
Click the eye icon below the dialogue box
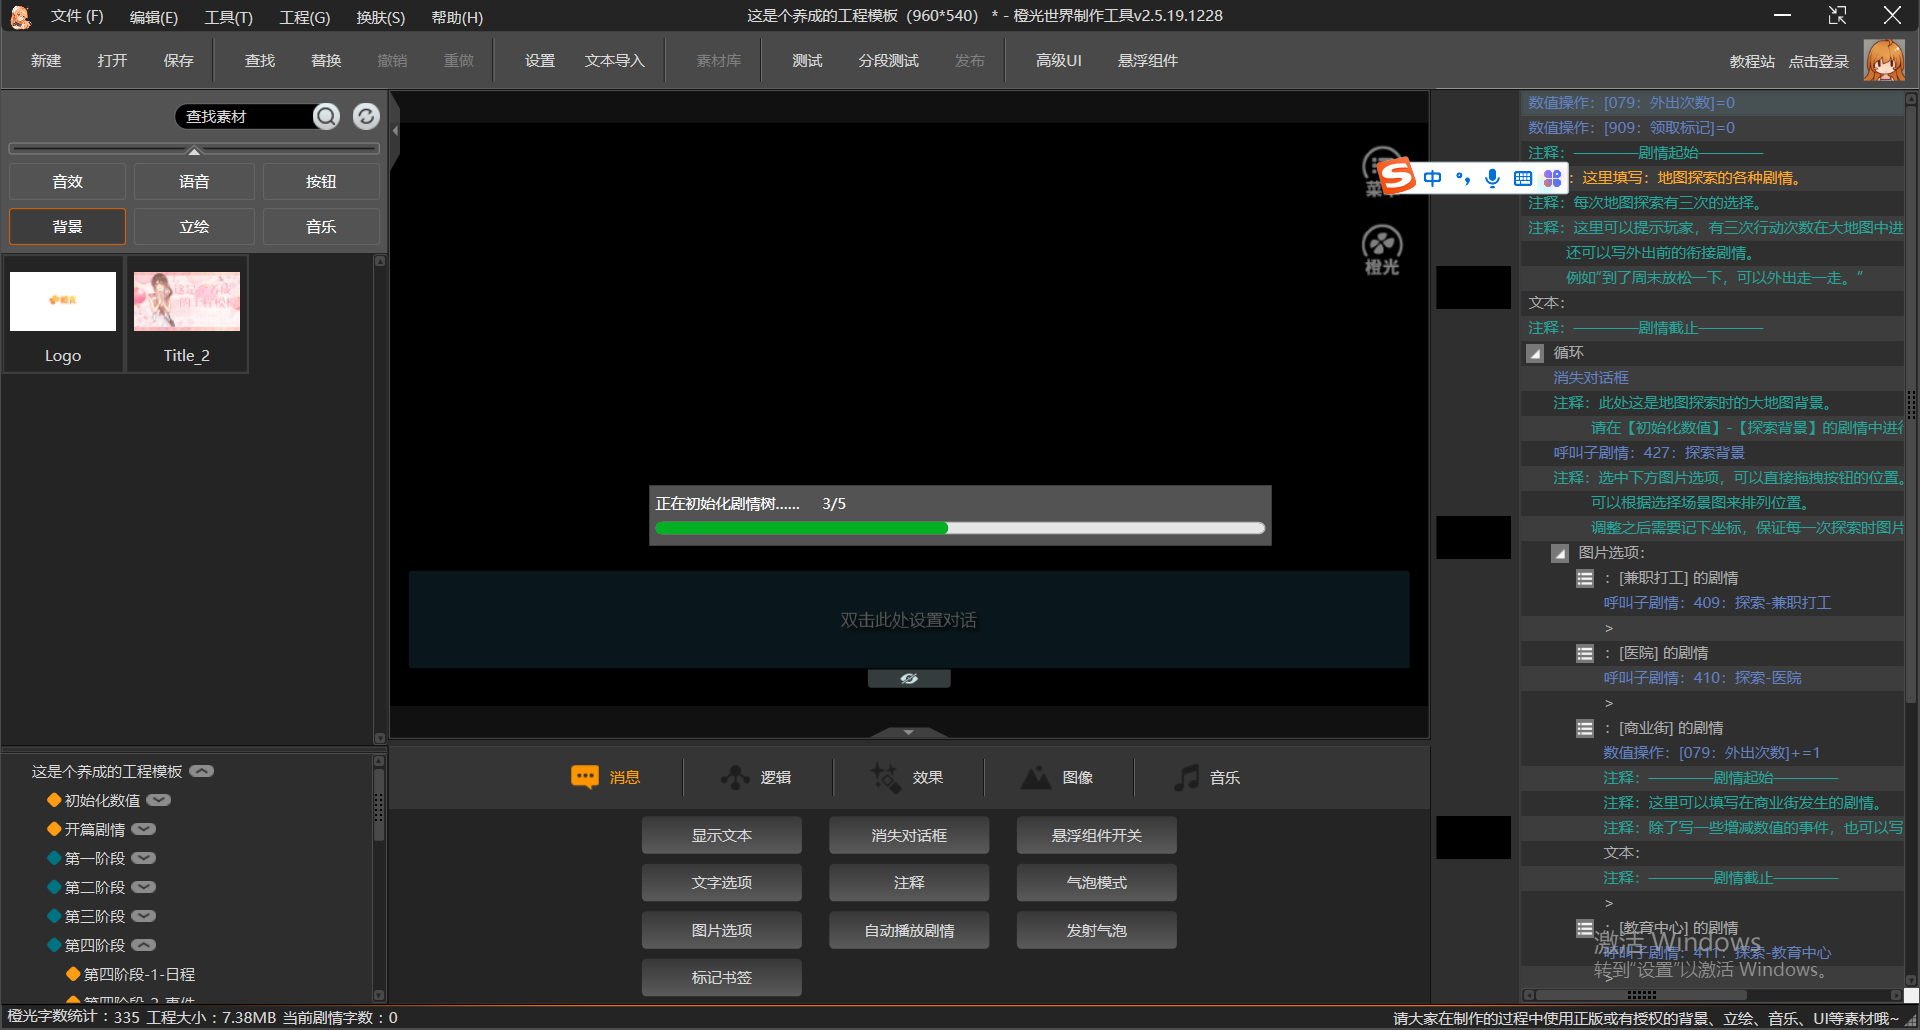coord(908,679)
